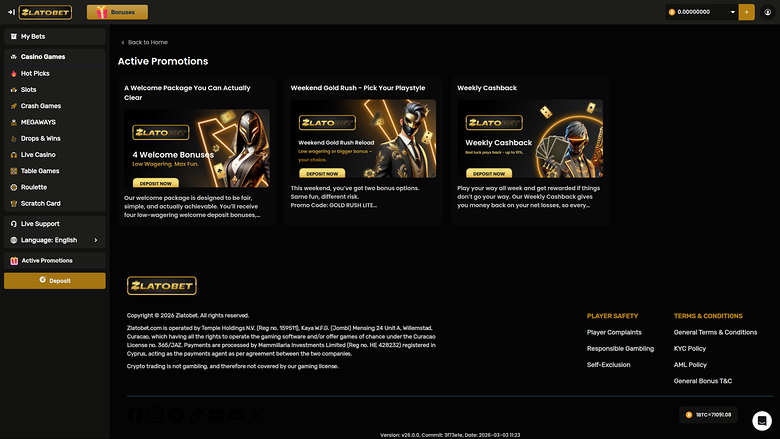
Task: Open the Telegram social icon
Action: click(x=176, y=415)
